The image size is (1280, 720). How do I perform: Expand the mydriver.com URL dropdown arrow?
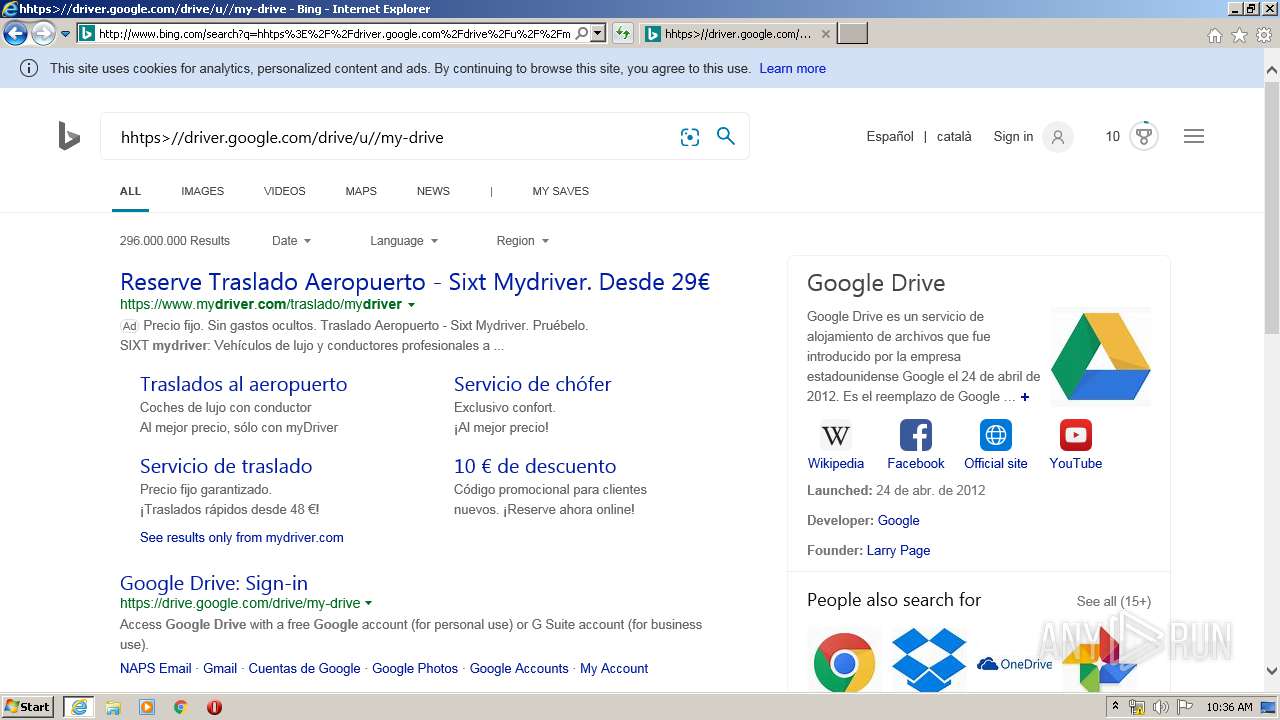coord(411,305)
